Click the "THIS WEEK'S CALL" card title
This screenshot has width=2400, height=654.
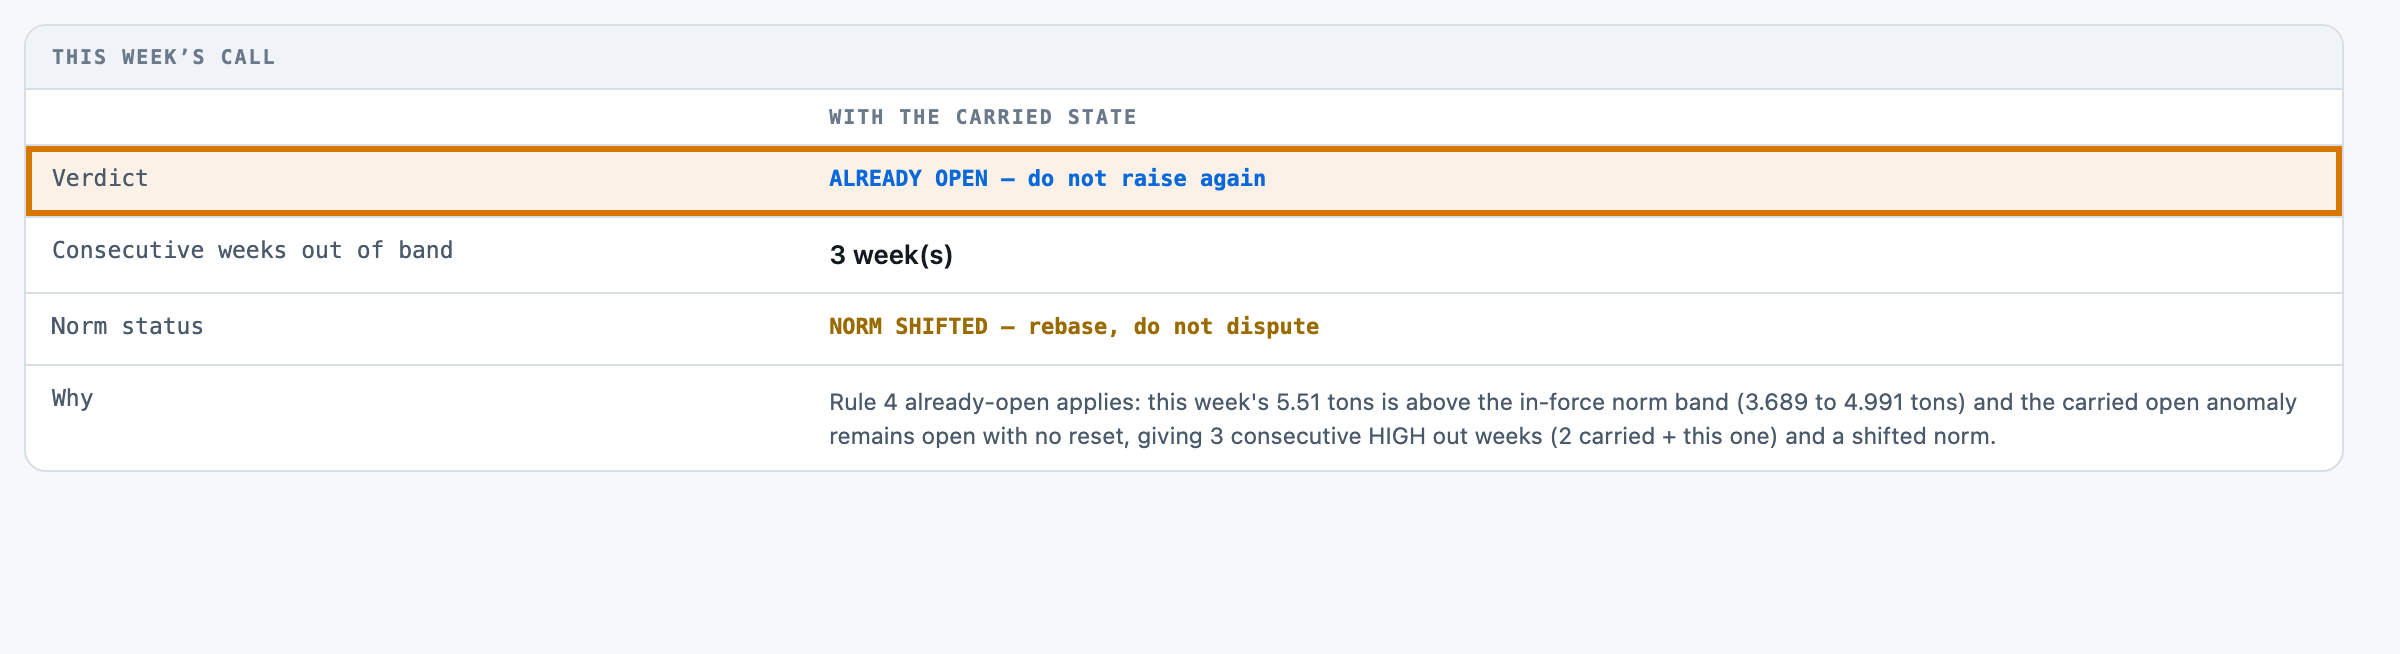click(164, 57)
